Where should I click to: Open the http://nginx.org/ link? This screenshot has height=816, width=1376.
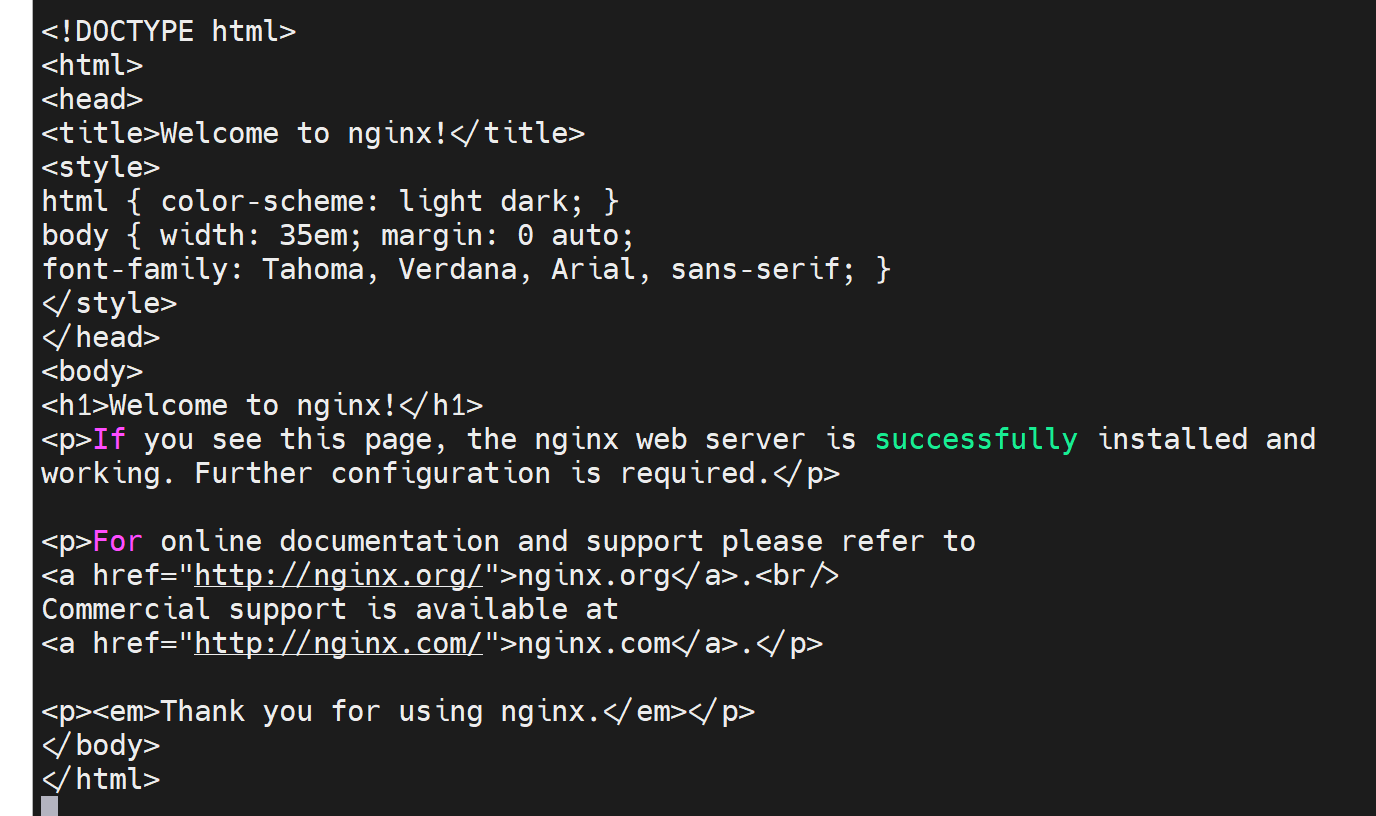[339, 575]
